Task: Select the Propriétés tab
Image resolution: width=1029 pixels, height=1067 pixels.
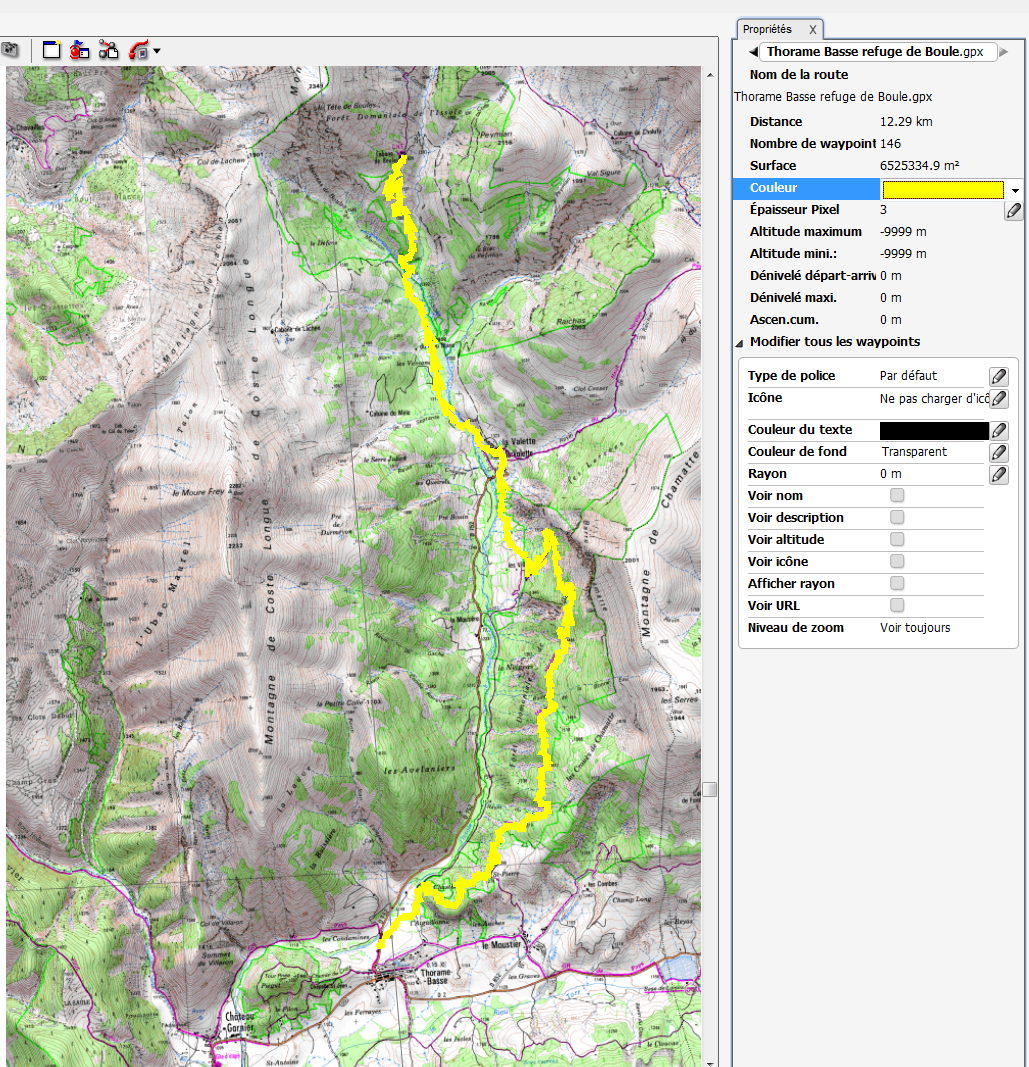Action: [x=767, y=29]
